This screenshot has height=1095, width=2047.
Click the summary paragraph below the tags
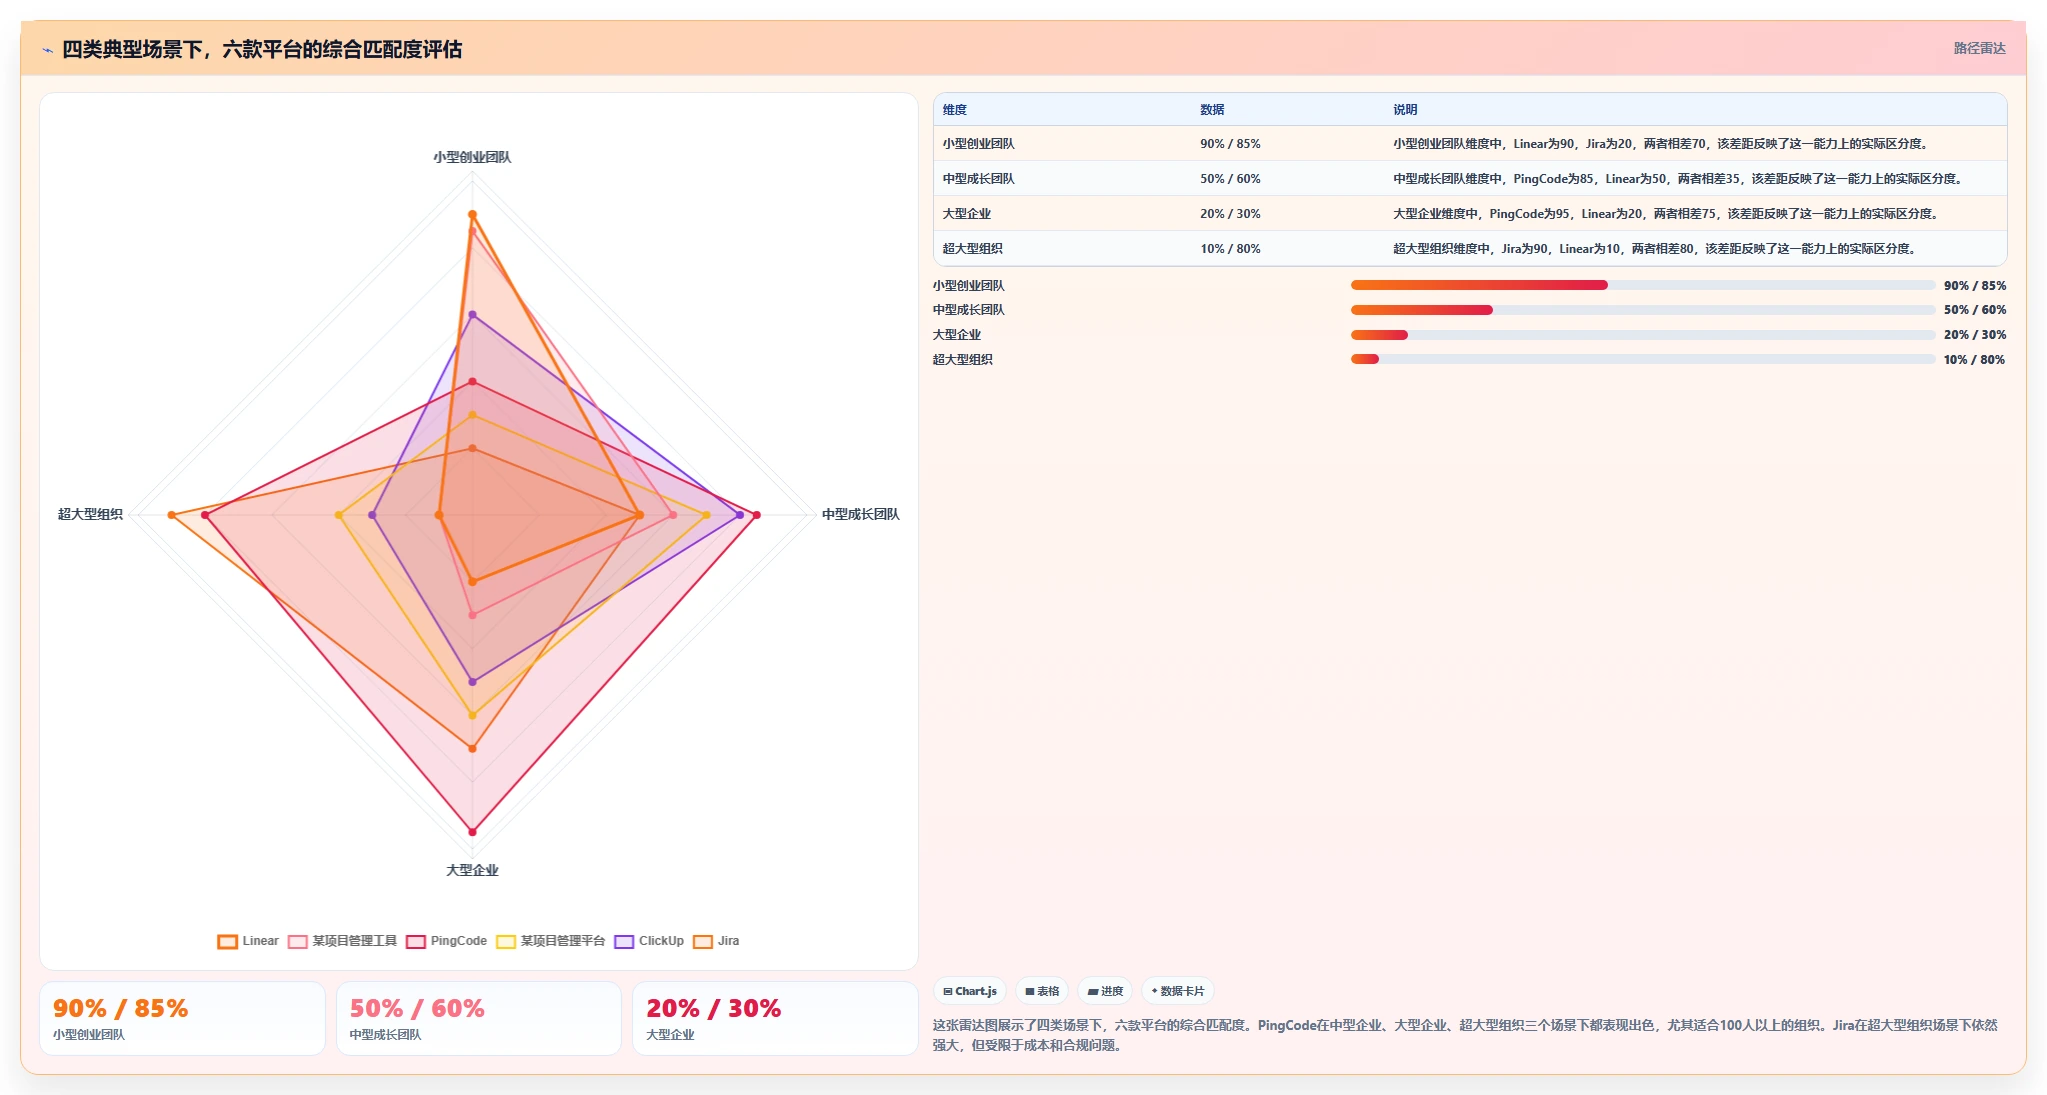click(x=1466, y=1035)
